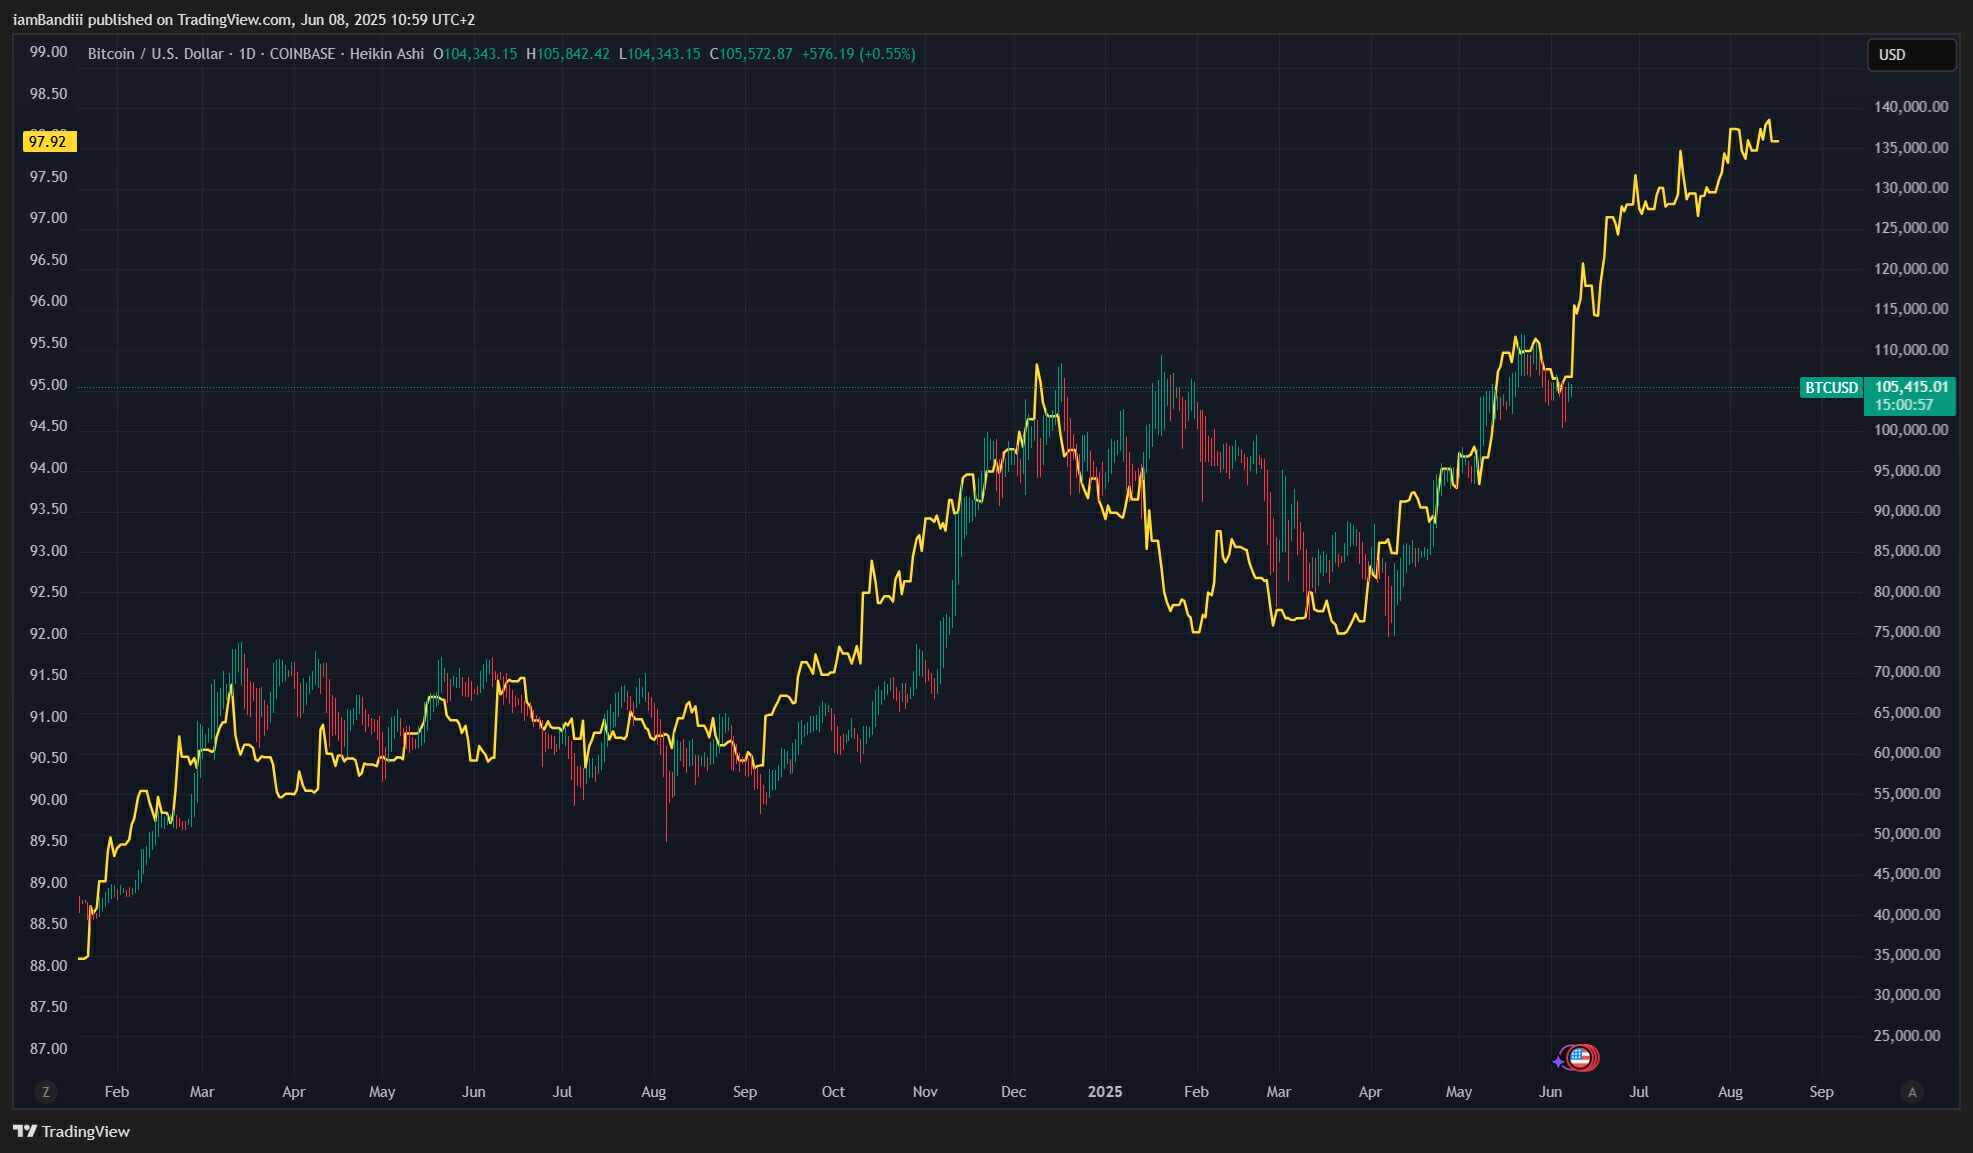Click the Oct label on time axis

tap(833, 1092)
